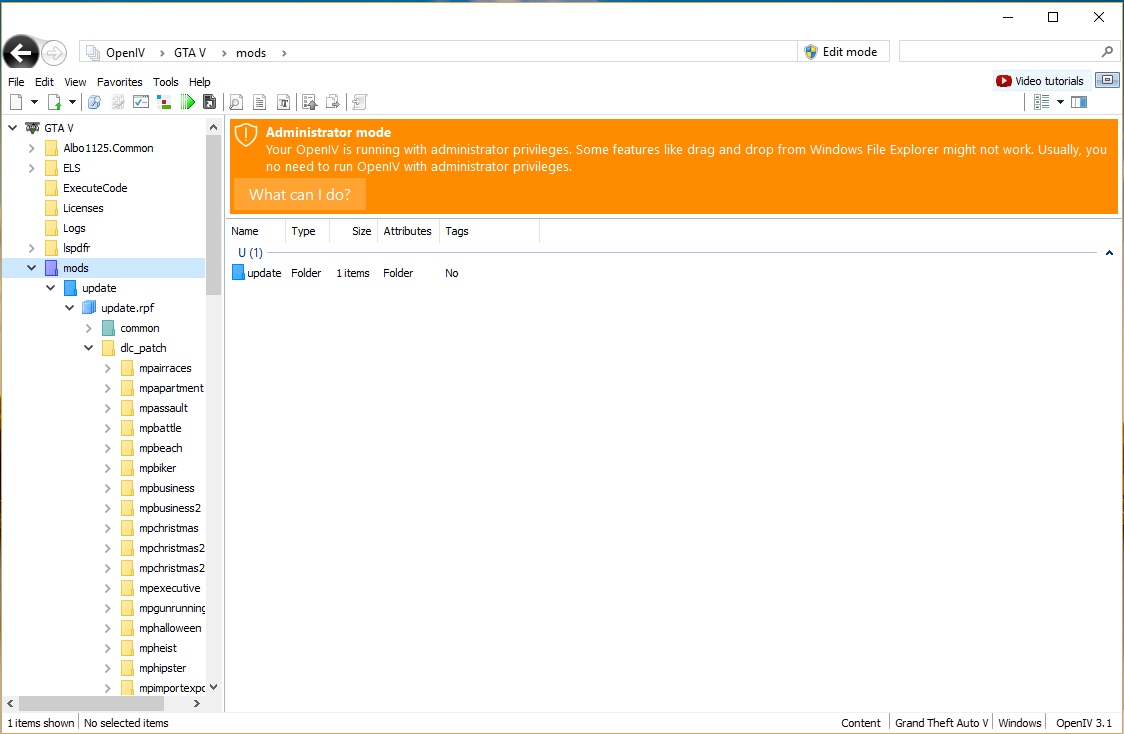Click the list upload arrow icon
This screenshot has height=734, width=1124.
pos(310,103)
